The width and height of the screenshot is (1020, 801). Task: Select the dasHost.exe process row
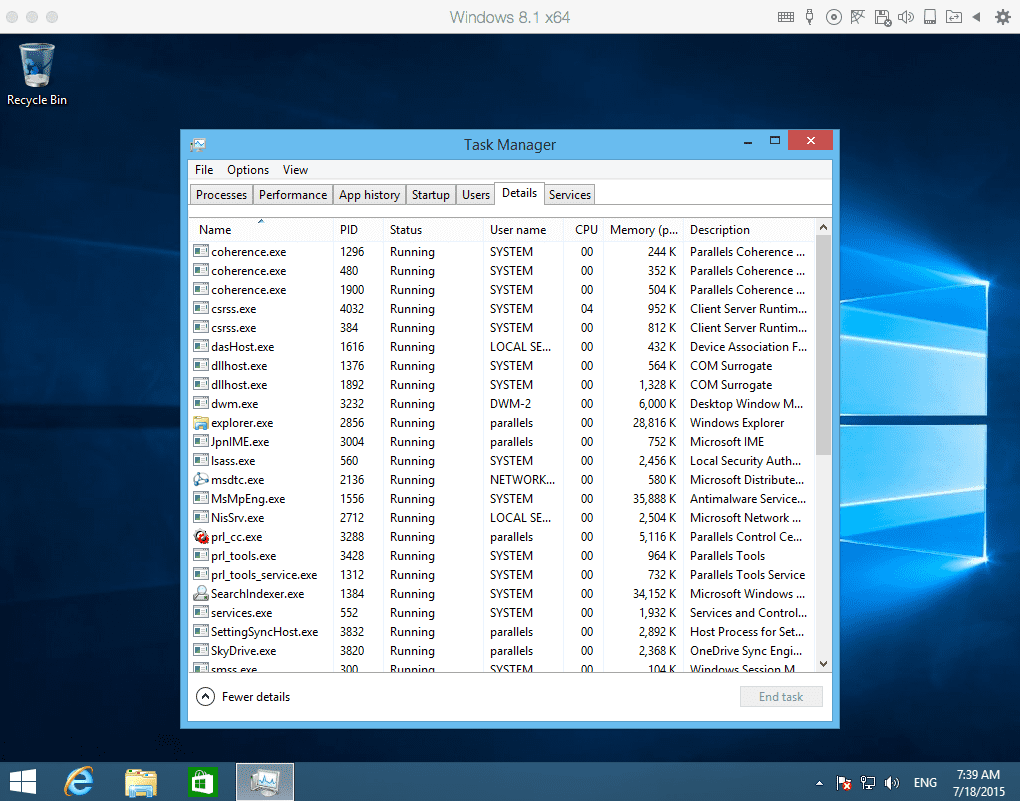(502, 347)
